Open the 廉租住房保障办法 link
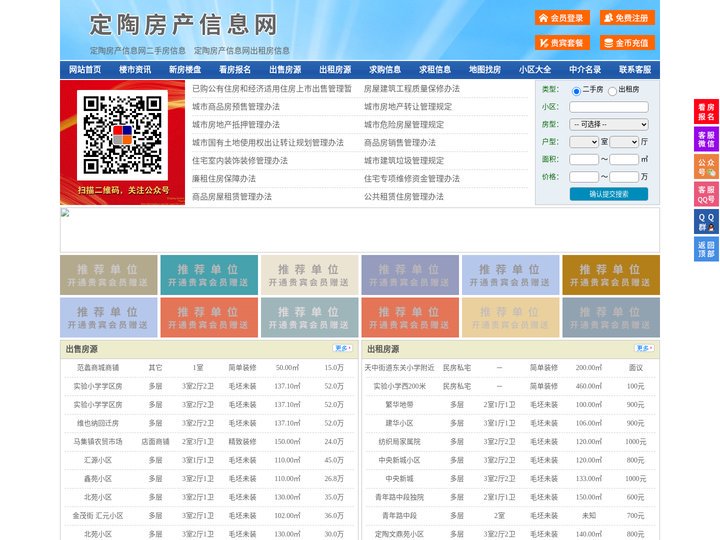Viewport: 720px width, 540px height. click(224, 179)
